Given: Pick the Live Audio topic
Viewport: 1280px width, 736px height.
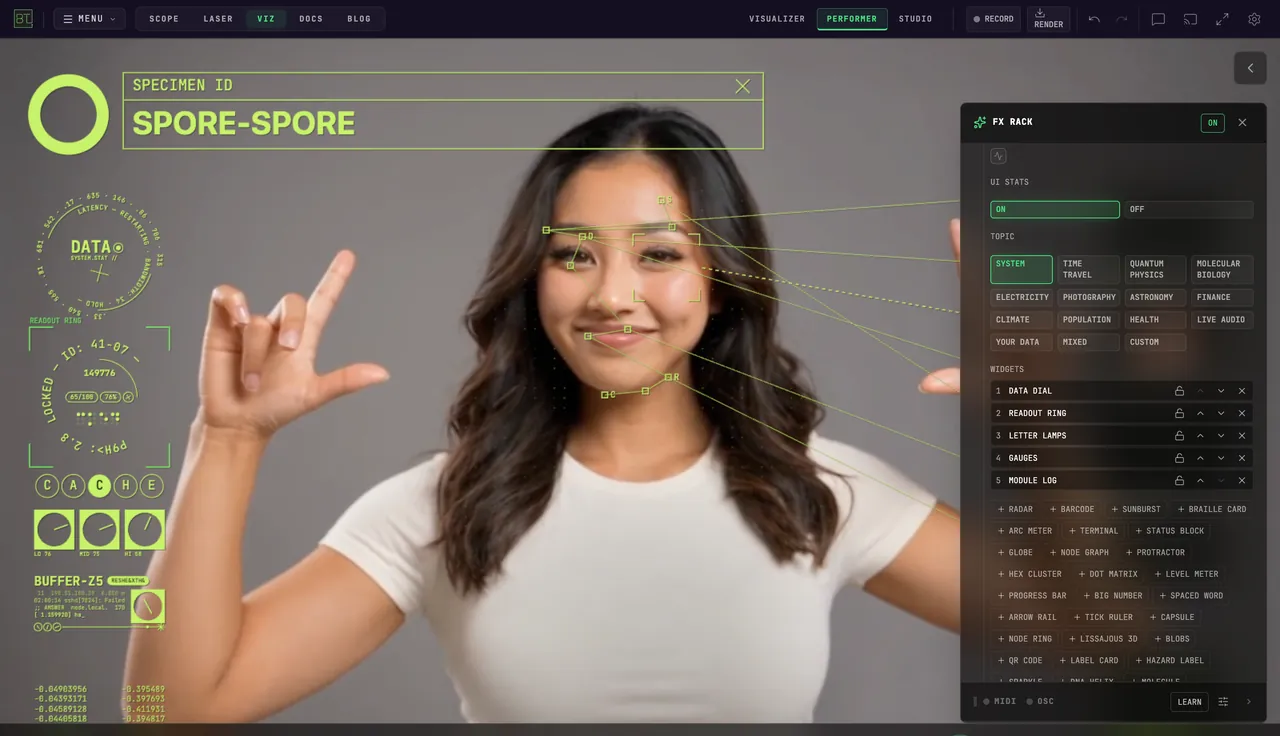Looking at the screenshot, I should point(1222,320).
